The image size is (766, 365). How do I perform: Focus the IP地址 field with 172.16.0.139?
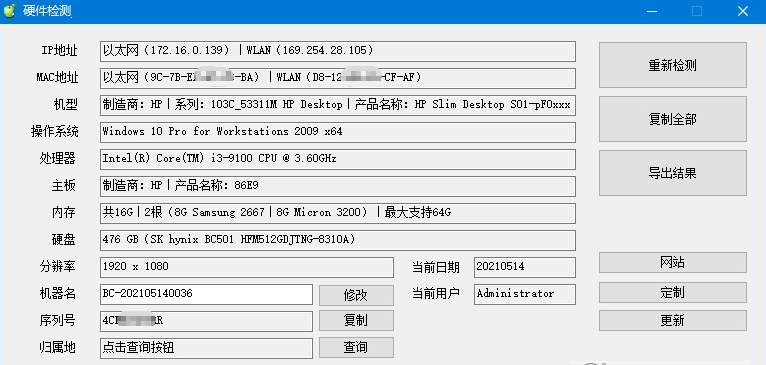point(338,51)
